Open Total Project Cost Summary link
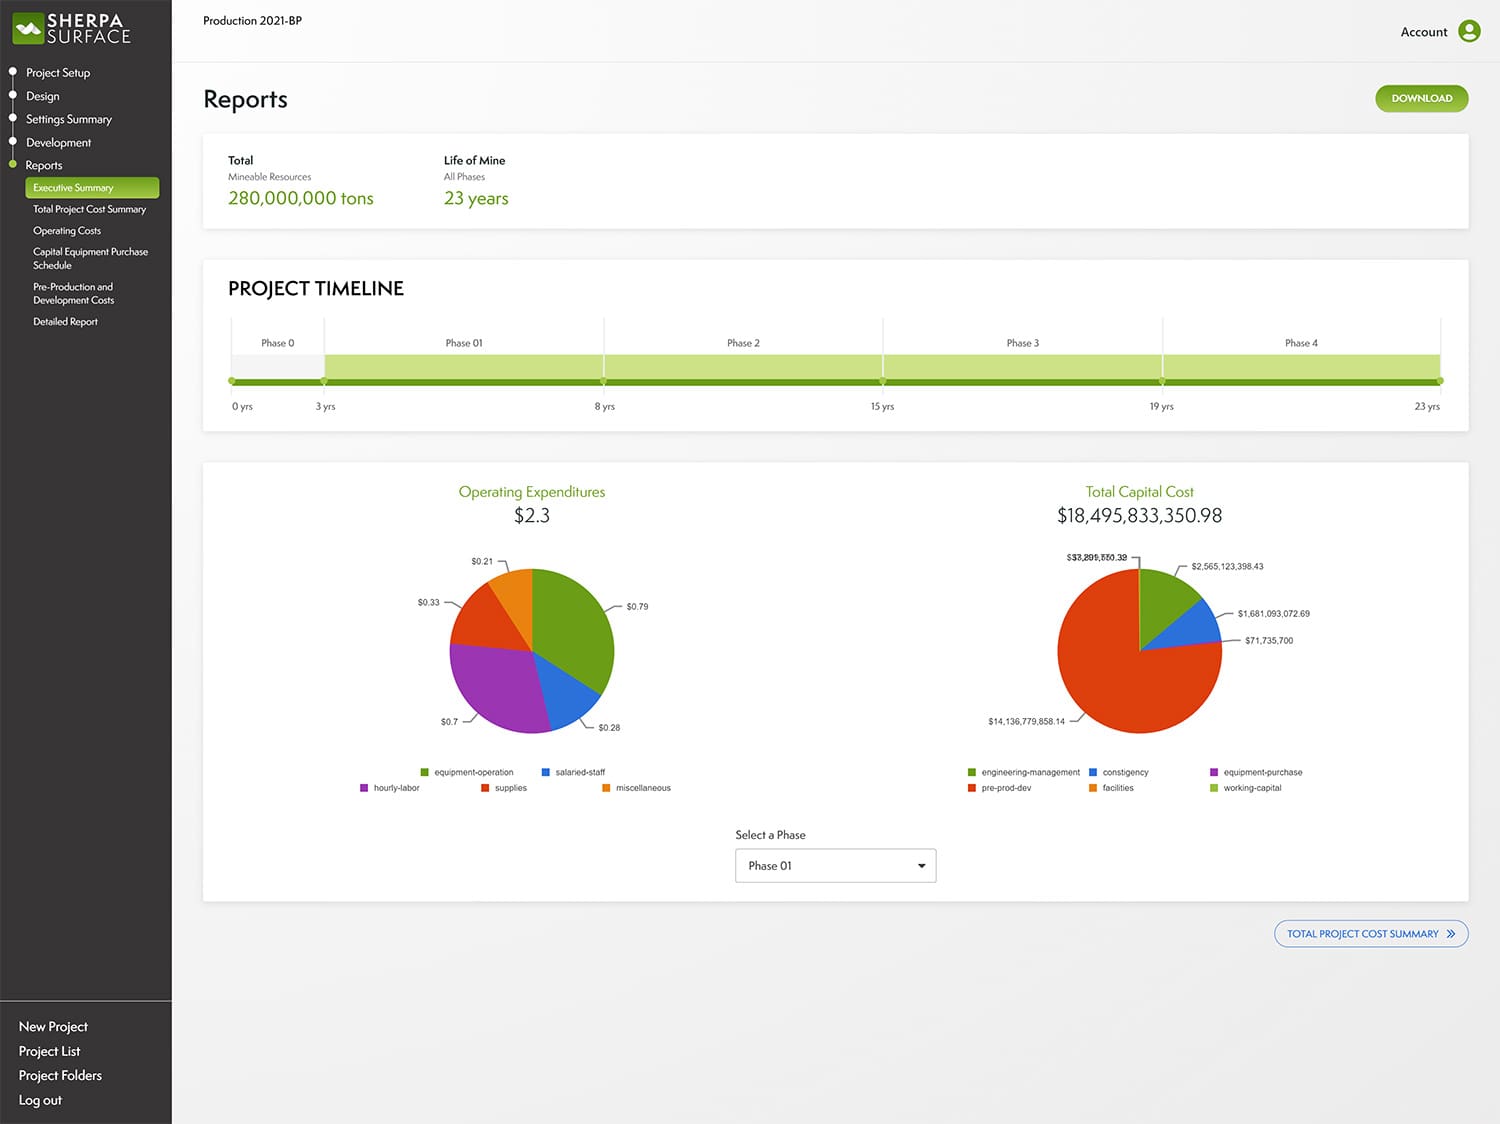The image size is (1500, 1124). pos(1370,933)
